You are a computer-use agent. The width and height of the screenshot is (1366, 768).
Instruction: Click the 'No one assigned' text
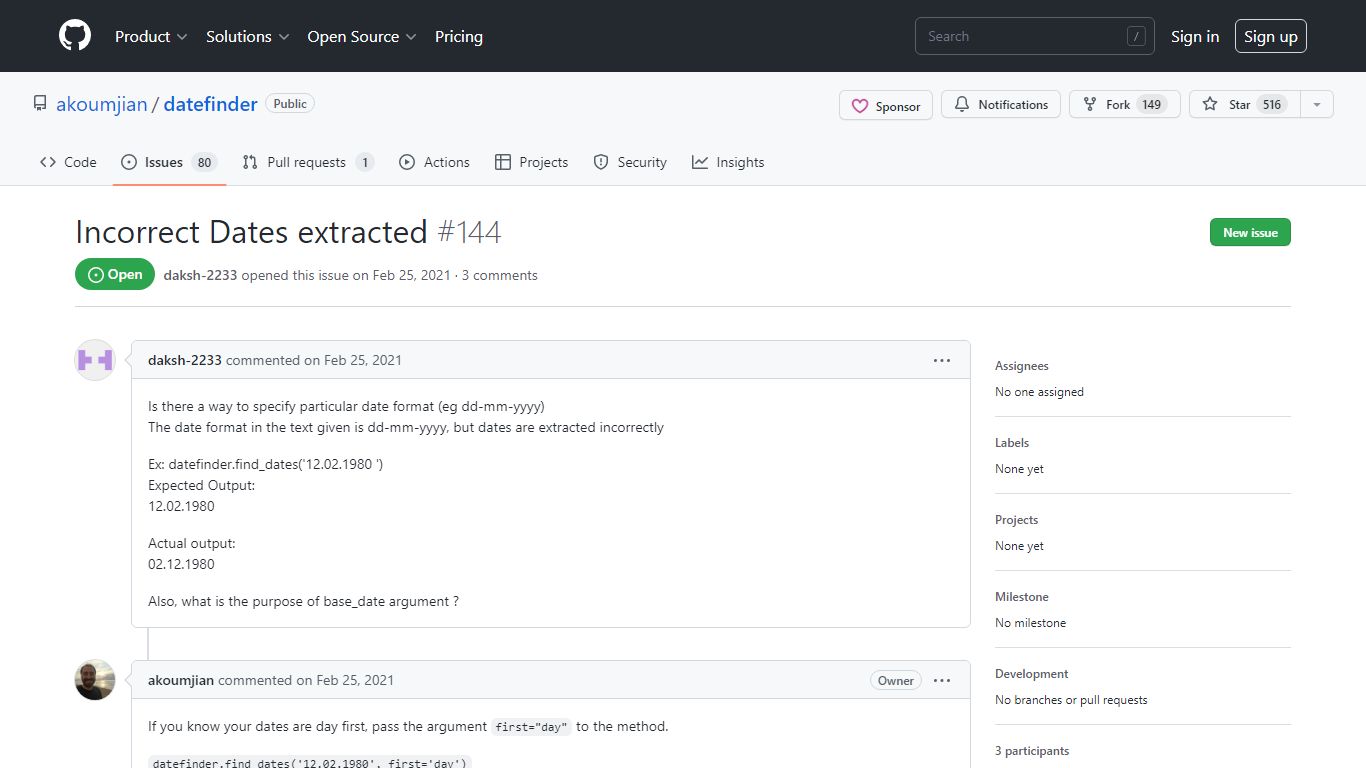coord(1039,392)
